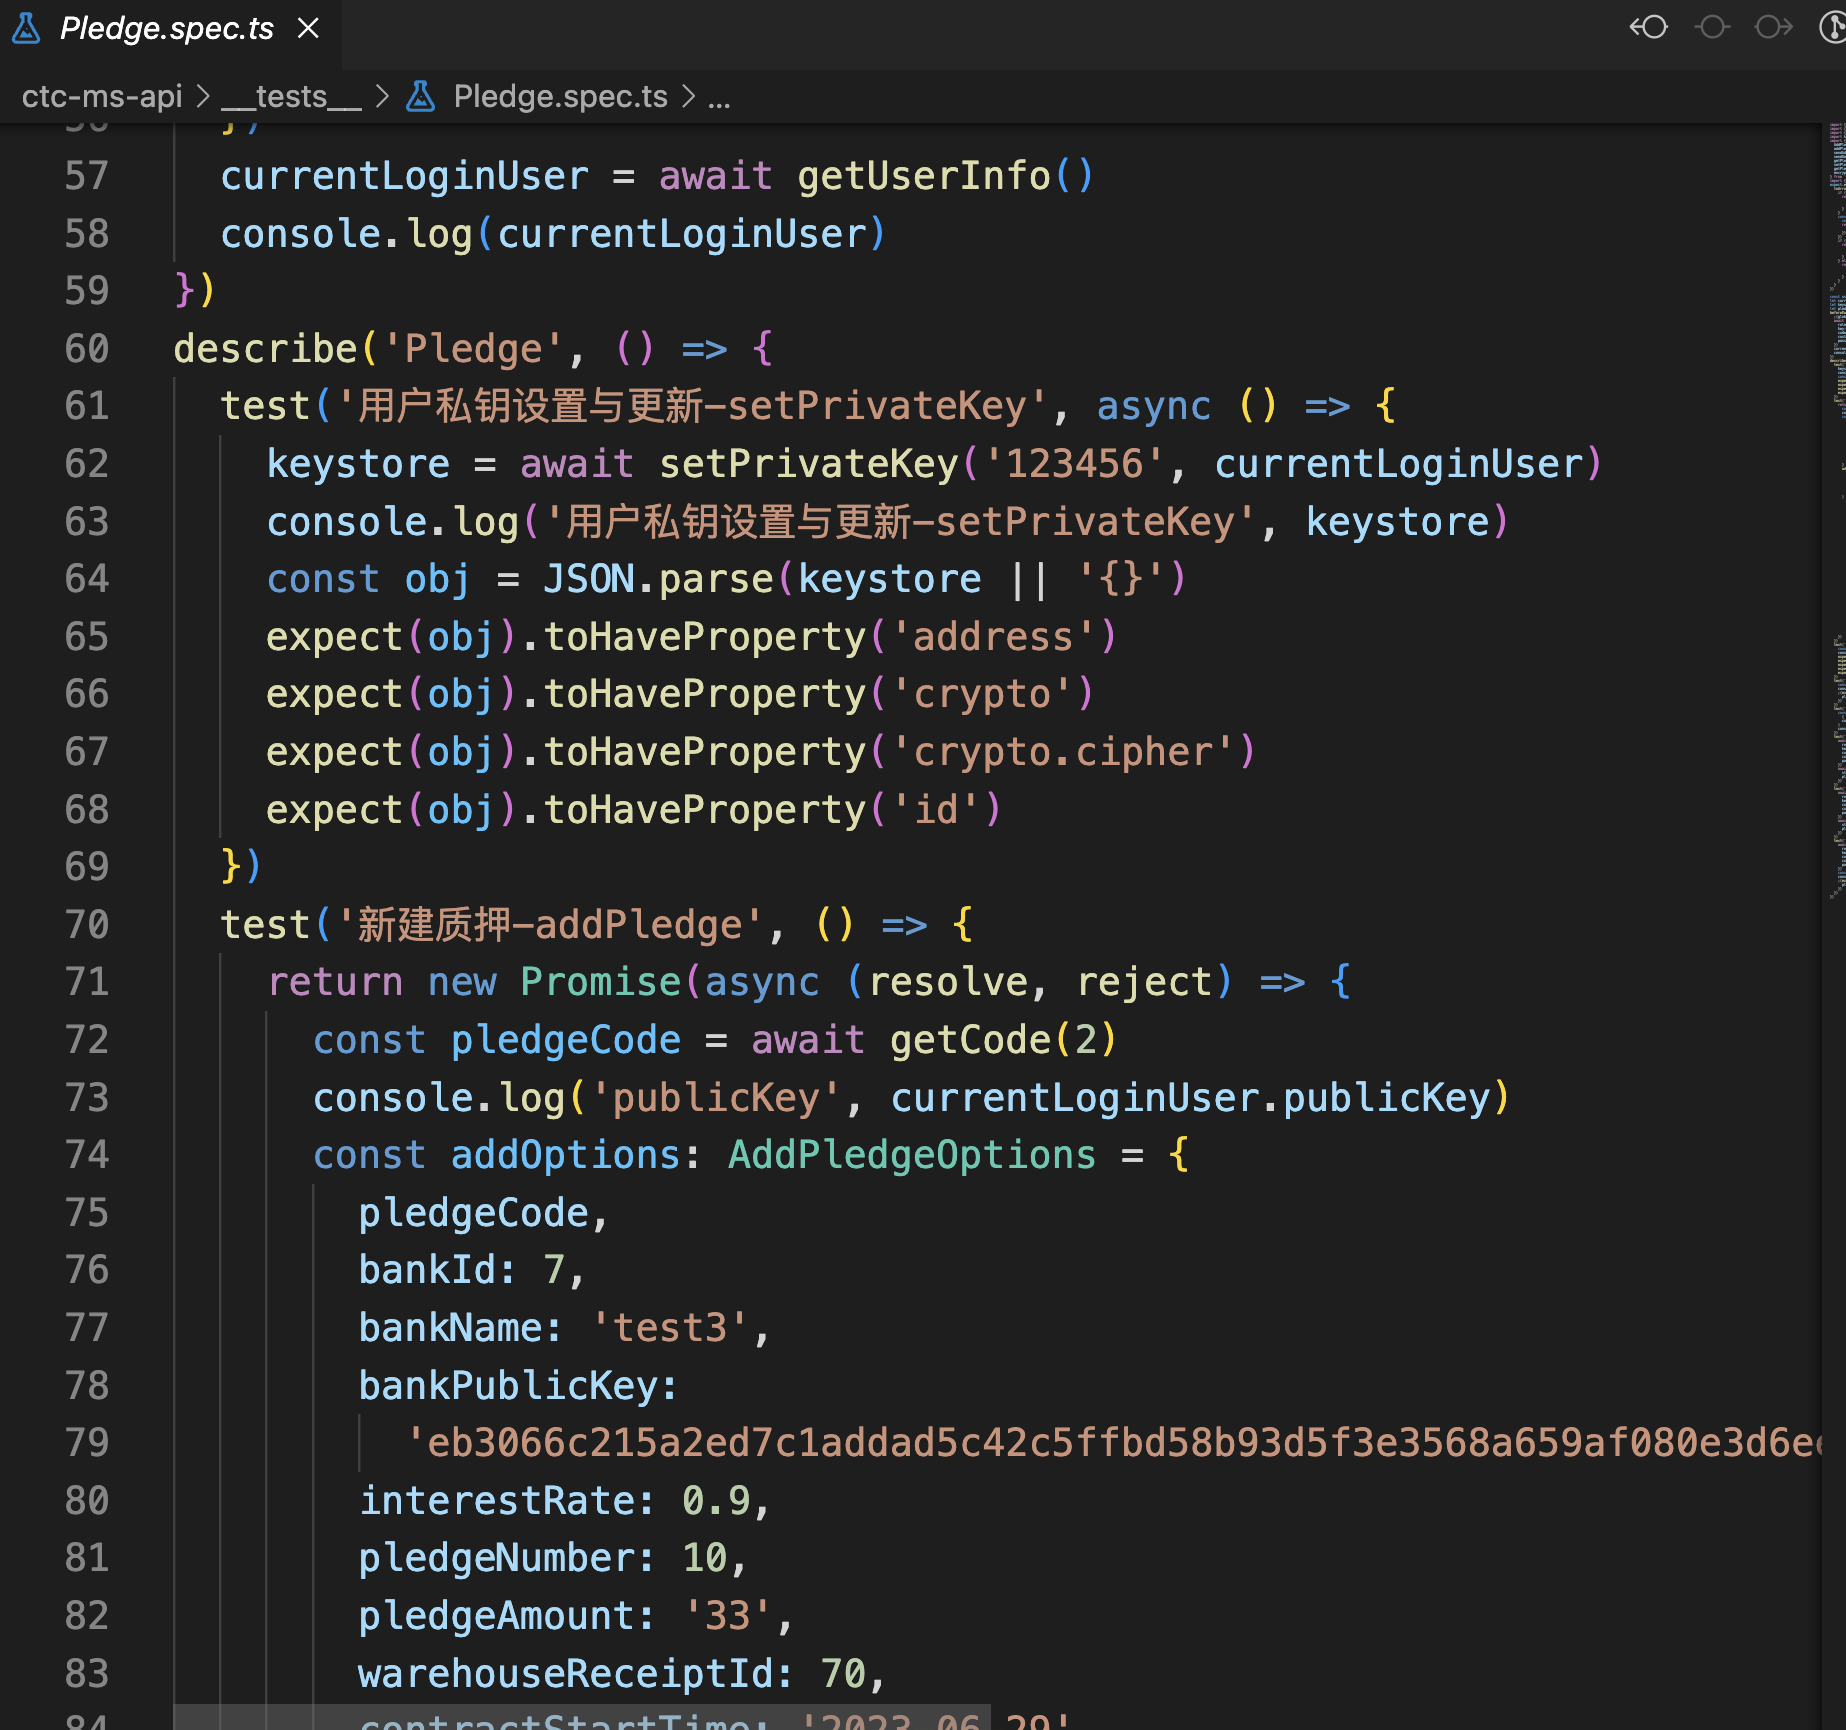Click 'bankPublicKey' property on line 78

pos(509,1386)
